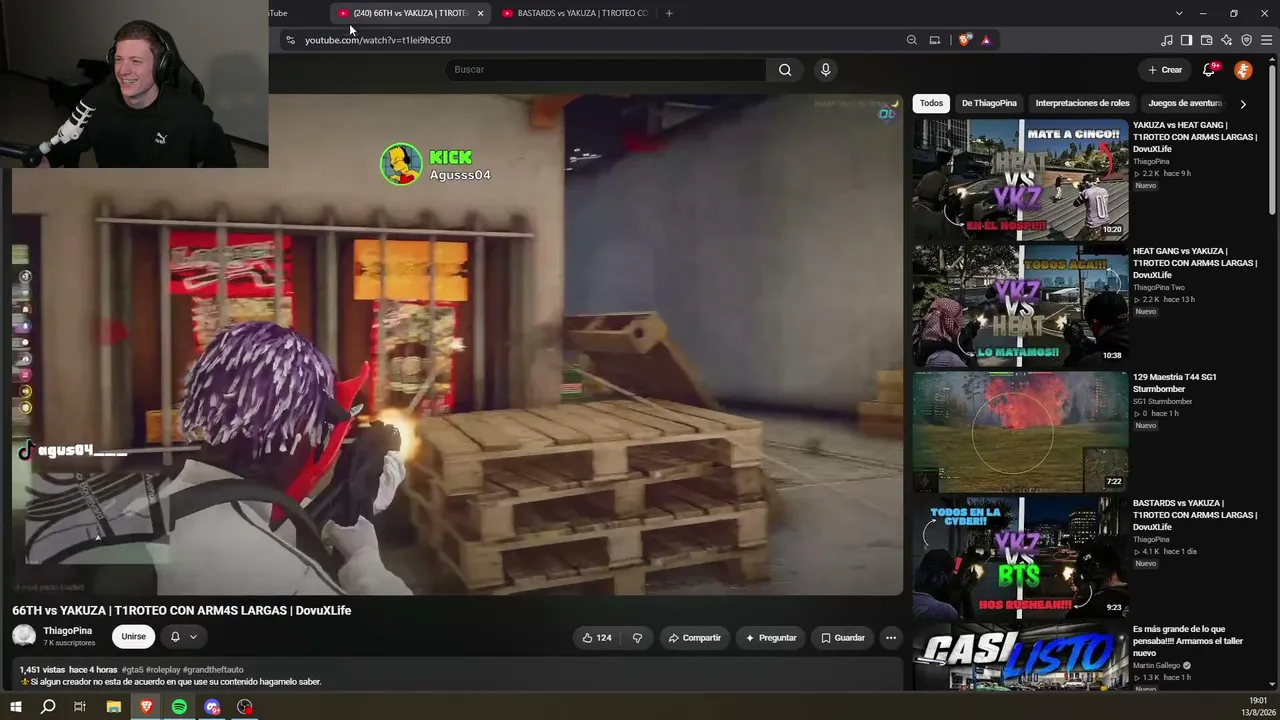Open the ThiagoPina channel name link
This screenshot has height=720, width=1280.
coord(68,631)
